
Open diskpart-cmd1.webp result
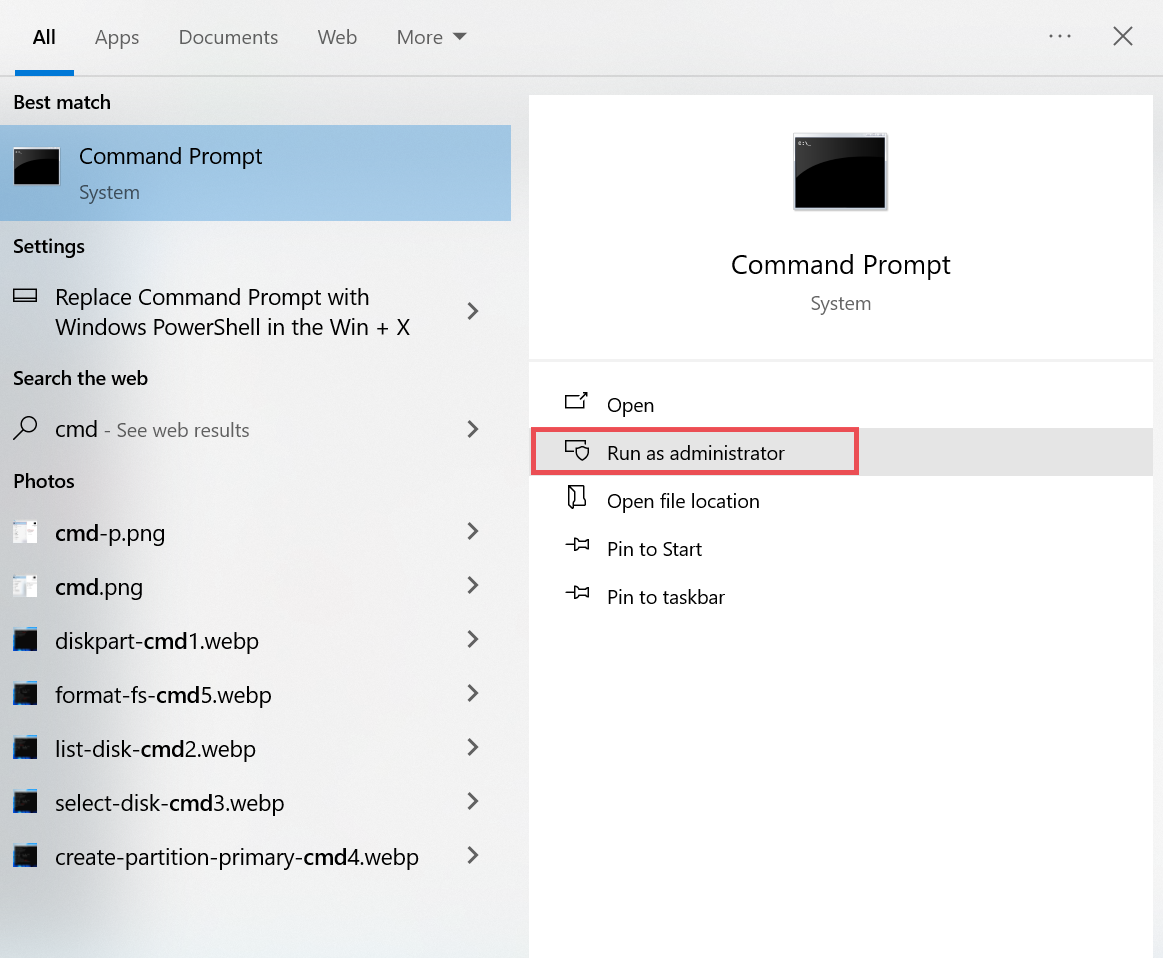255,641
